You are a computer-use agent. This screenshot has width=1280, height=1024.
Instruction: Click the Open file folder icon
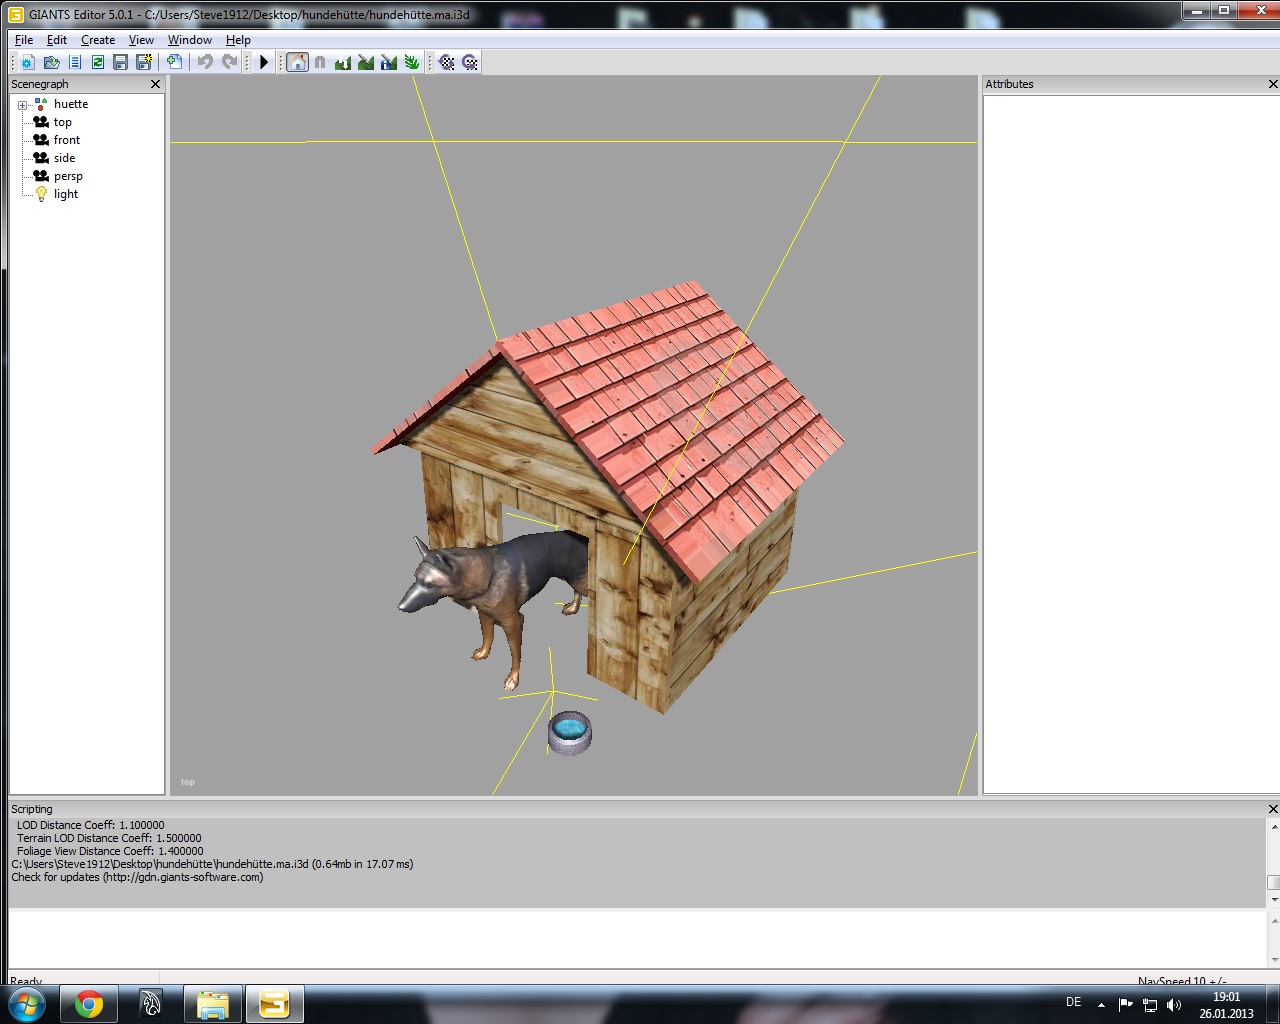(x=51, y=62)
